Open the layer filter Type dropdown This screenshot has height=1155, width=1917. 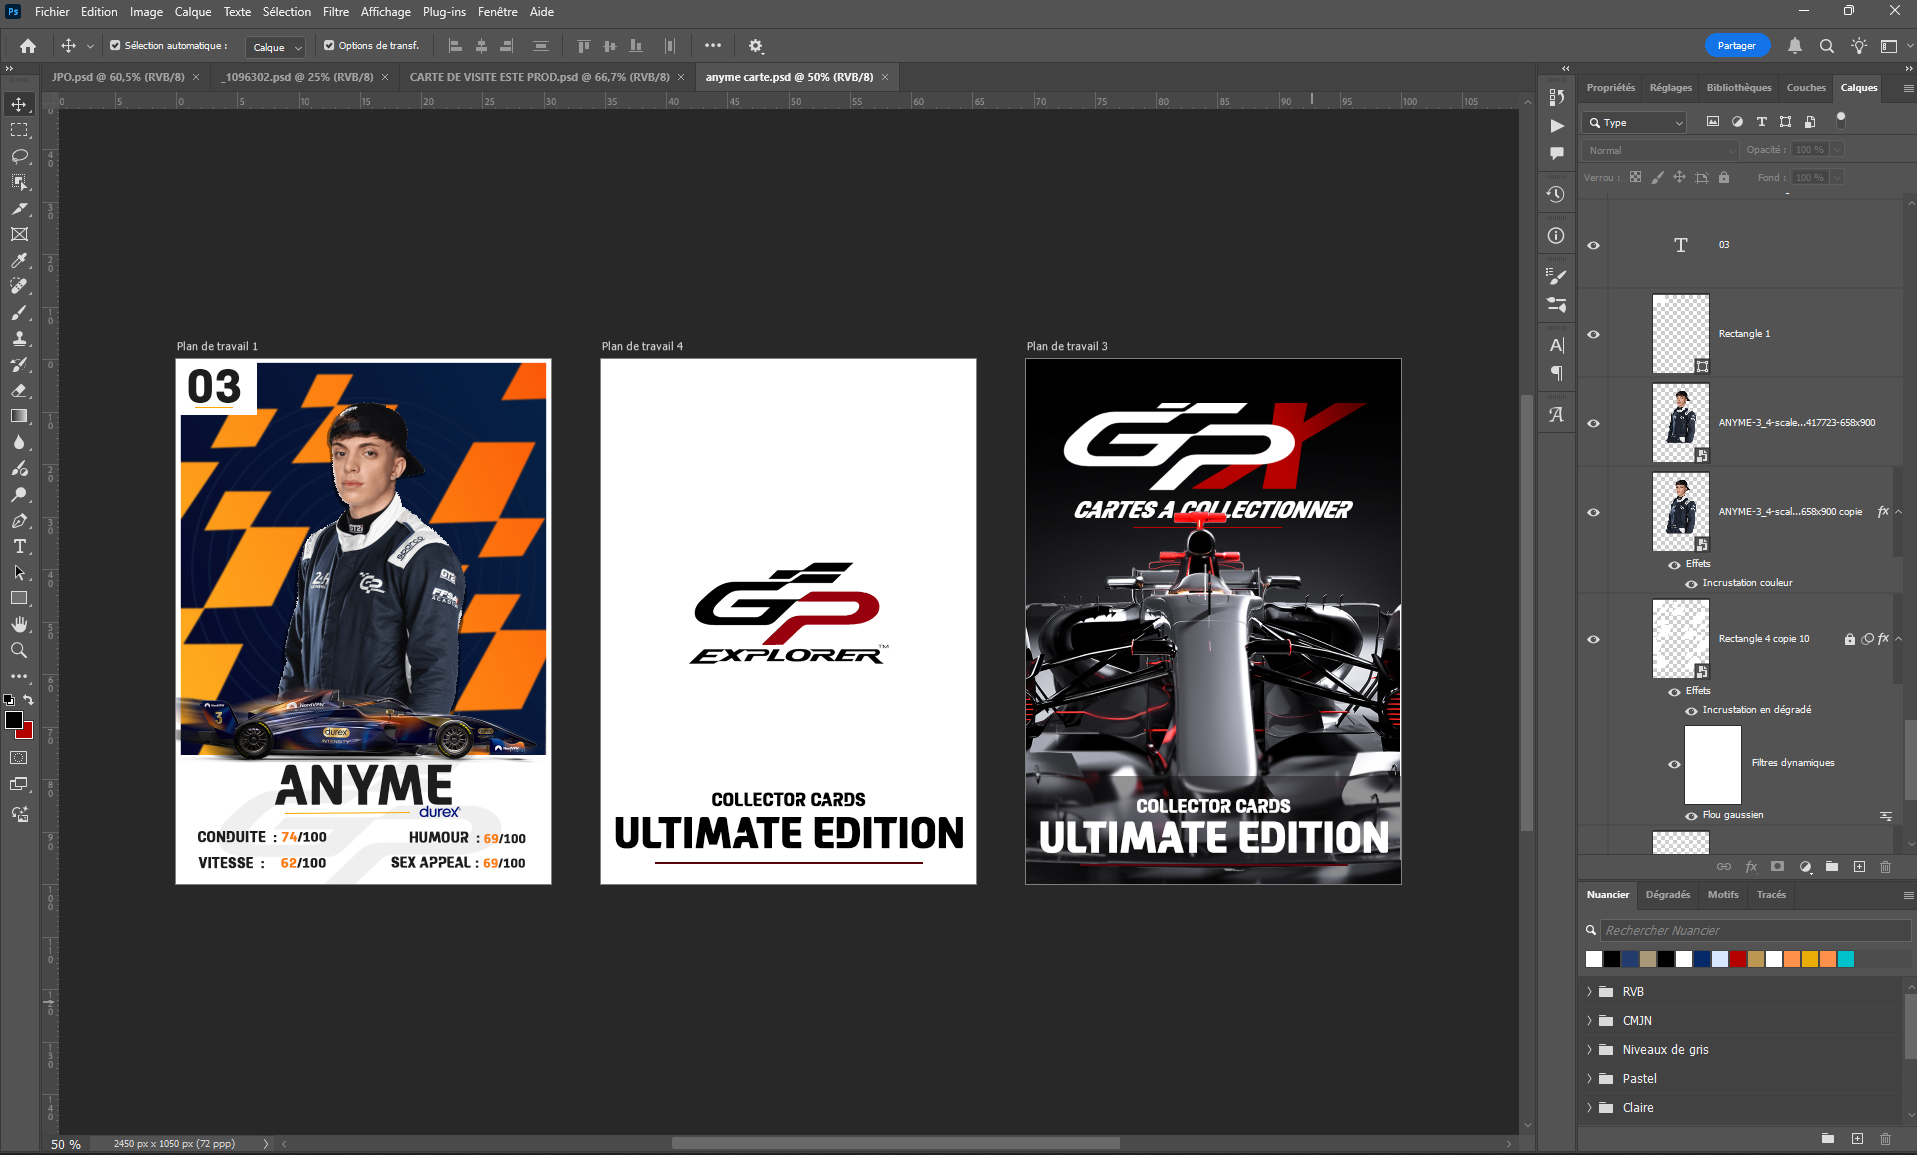click(1635, 122)
